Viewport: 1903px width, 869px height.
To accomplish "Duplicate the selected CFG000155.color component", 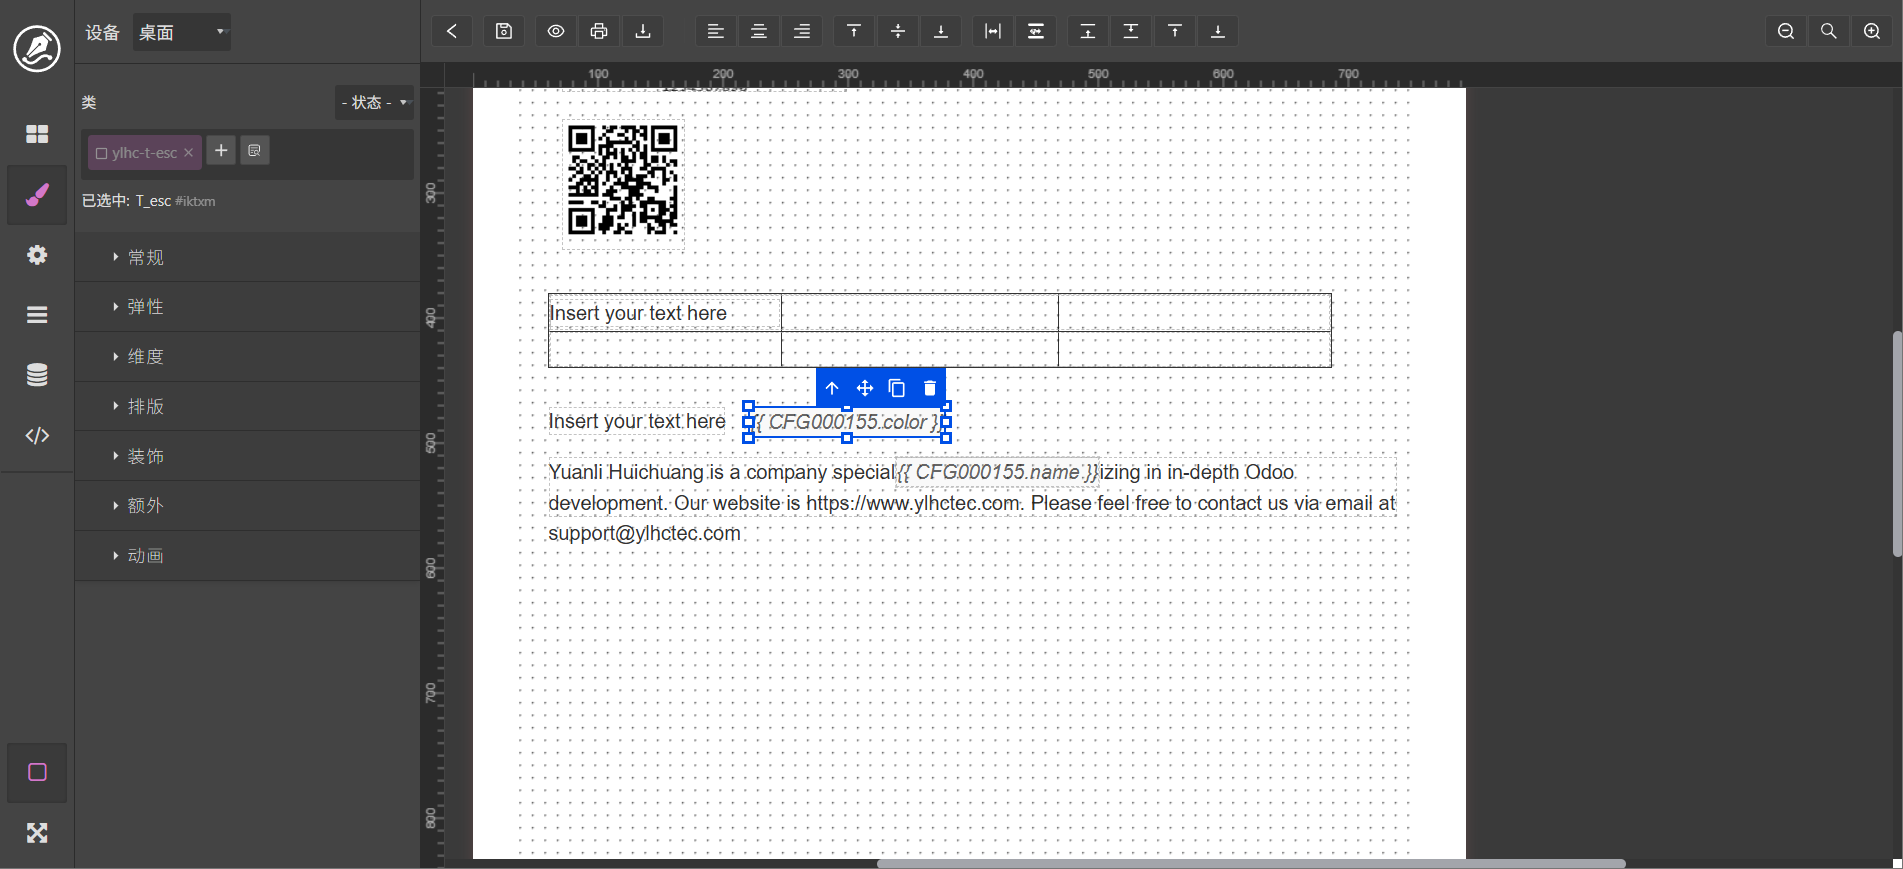I will pyautogui.click(x=897, y=388).
